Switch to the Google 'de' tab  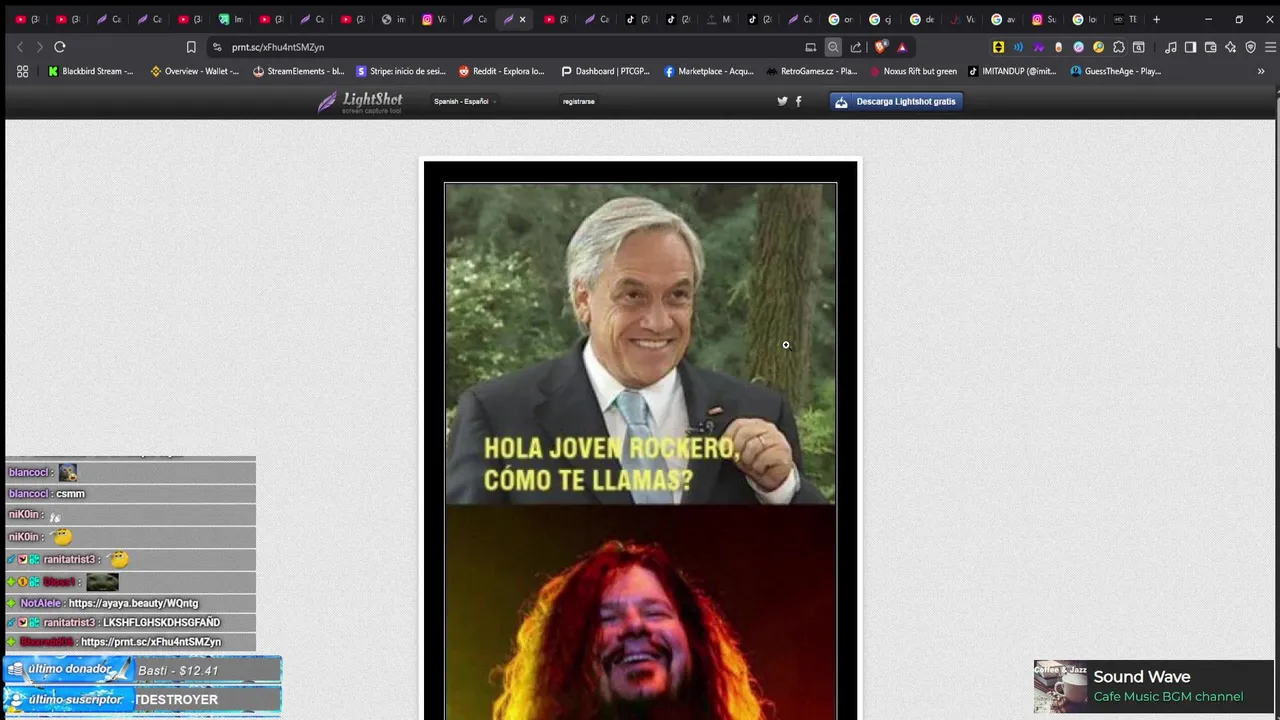(x=922, y=19)
